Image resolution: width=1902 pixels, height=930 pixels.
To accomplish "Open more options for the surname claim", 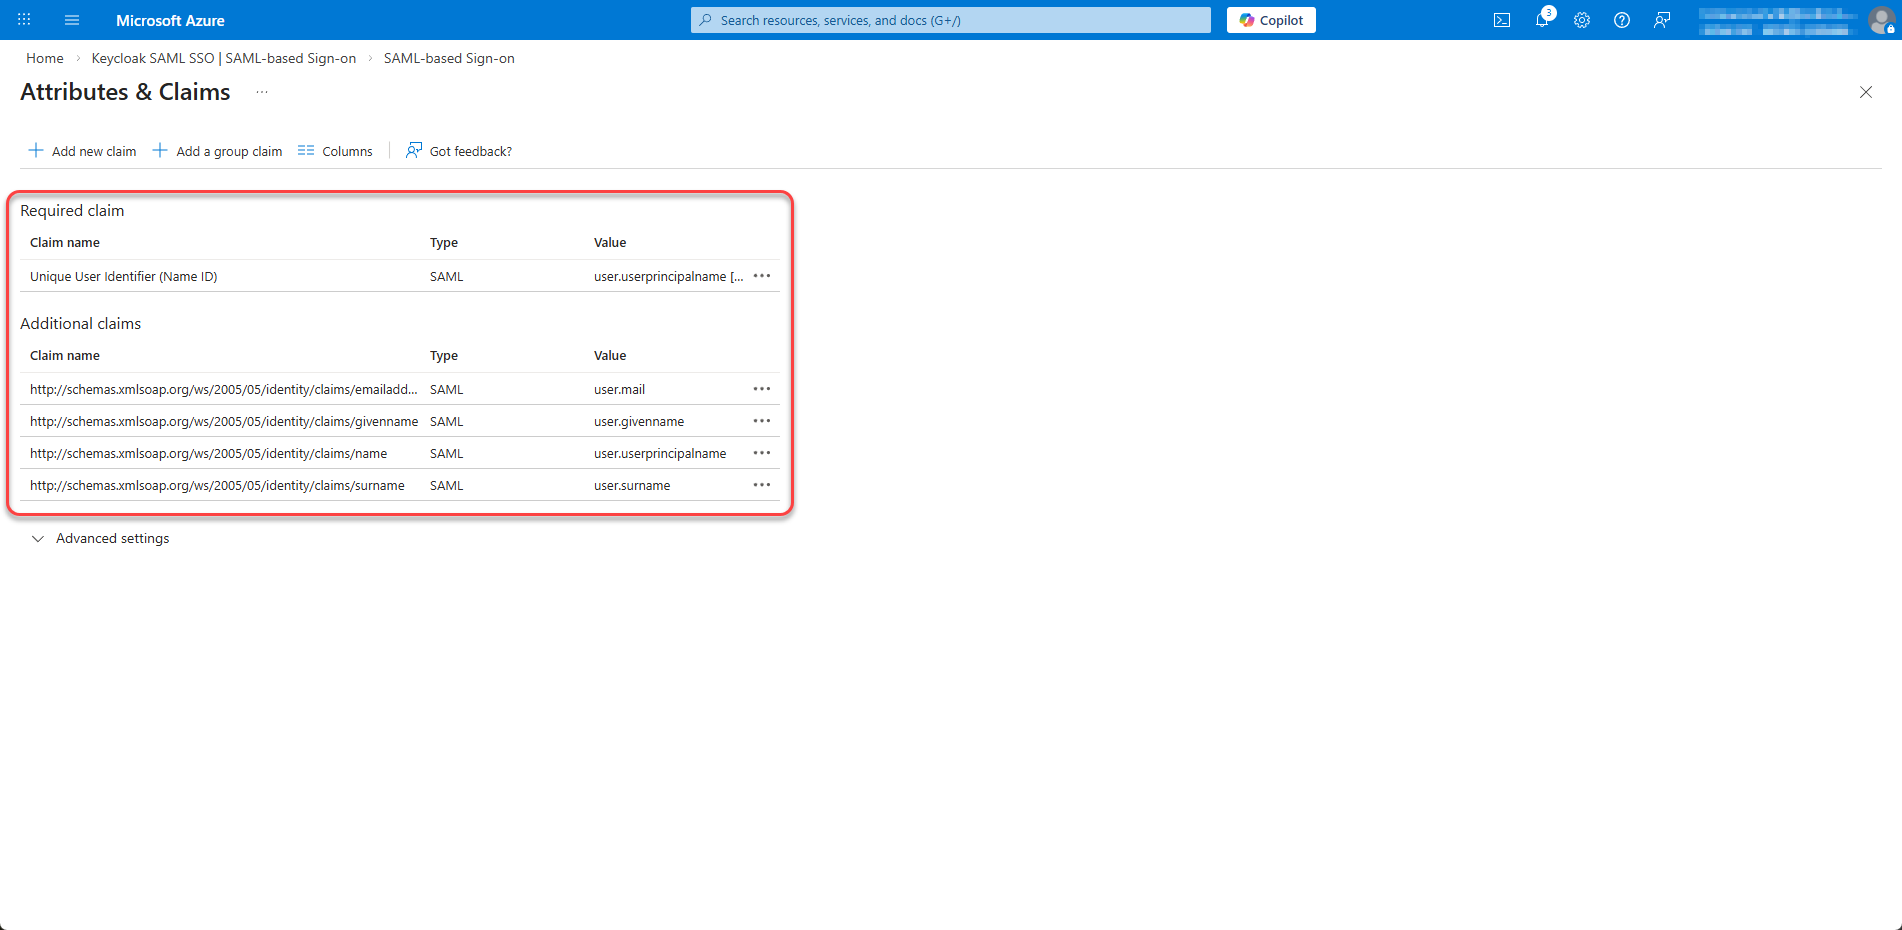I will [761, 485].
